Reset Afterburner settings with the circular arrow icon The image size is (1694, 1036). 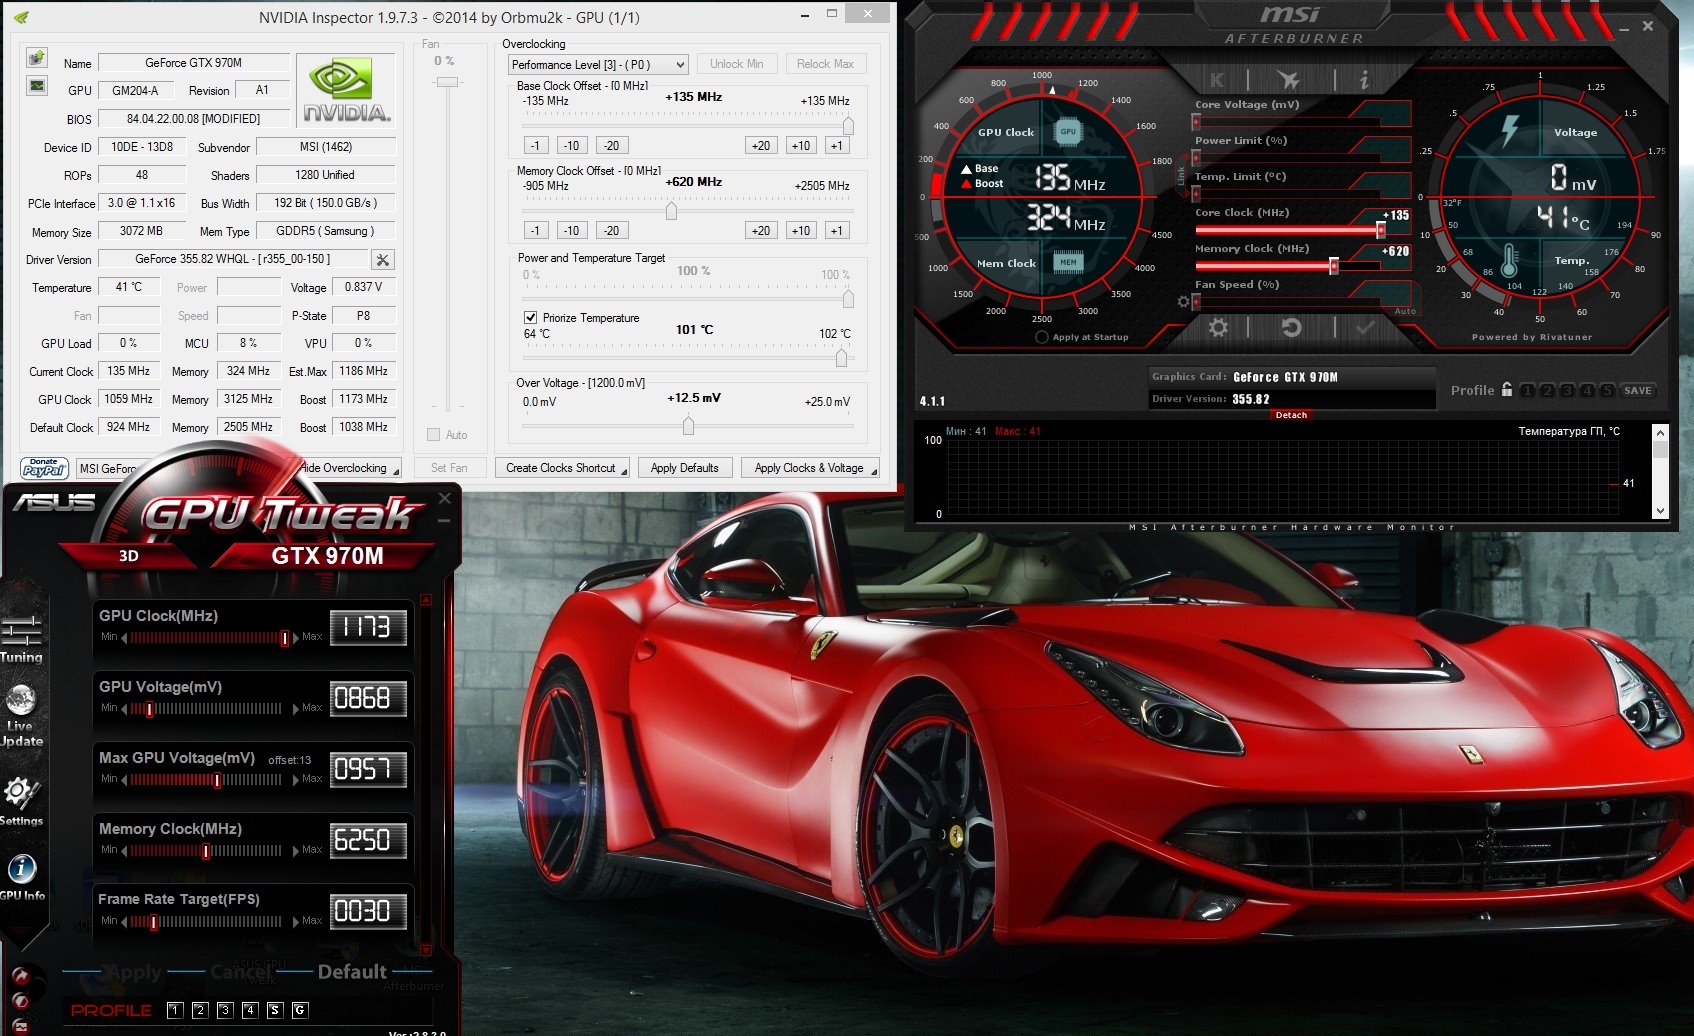(x=1291, y=327)
